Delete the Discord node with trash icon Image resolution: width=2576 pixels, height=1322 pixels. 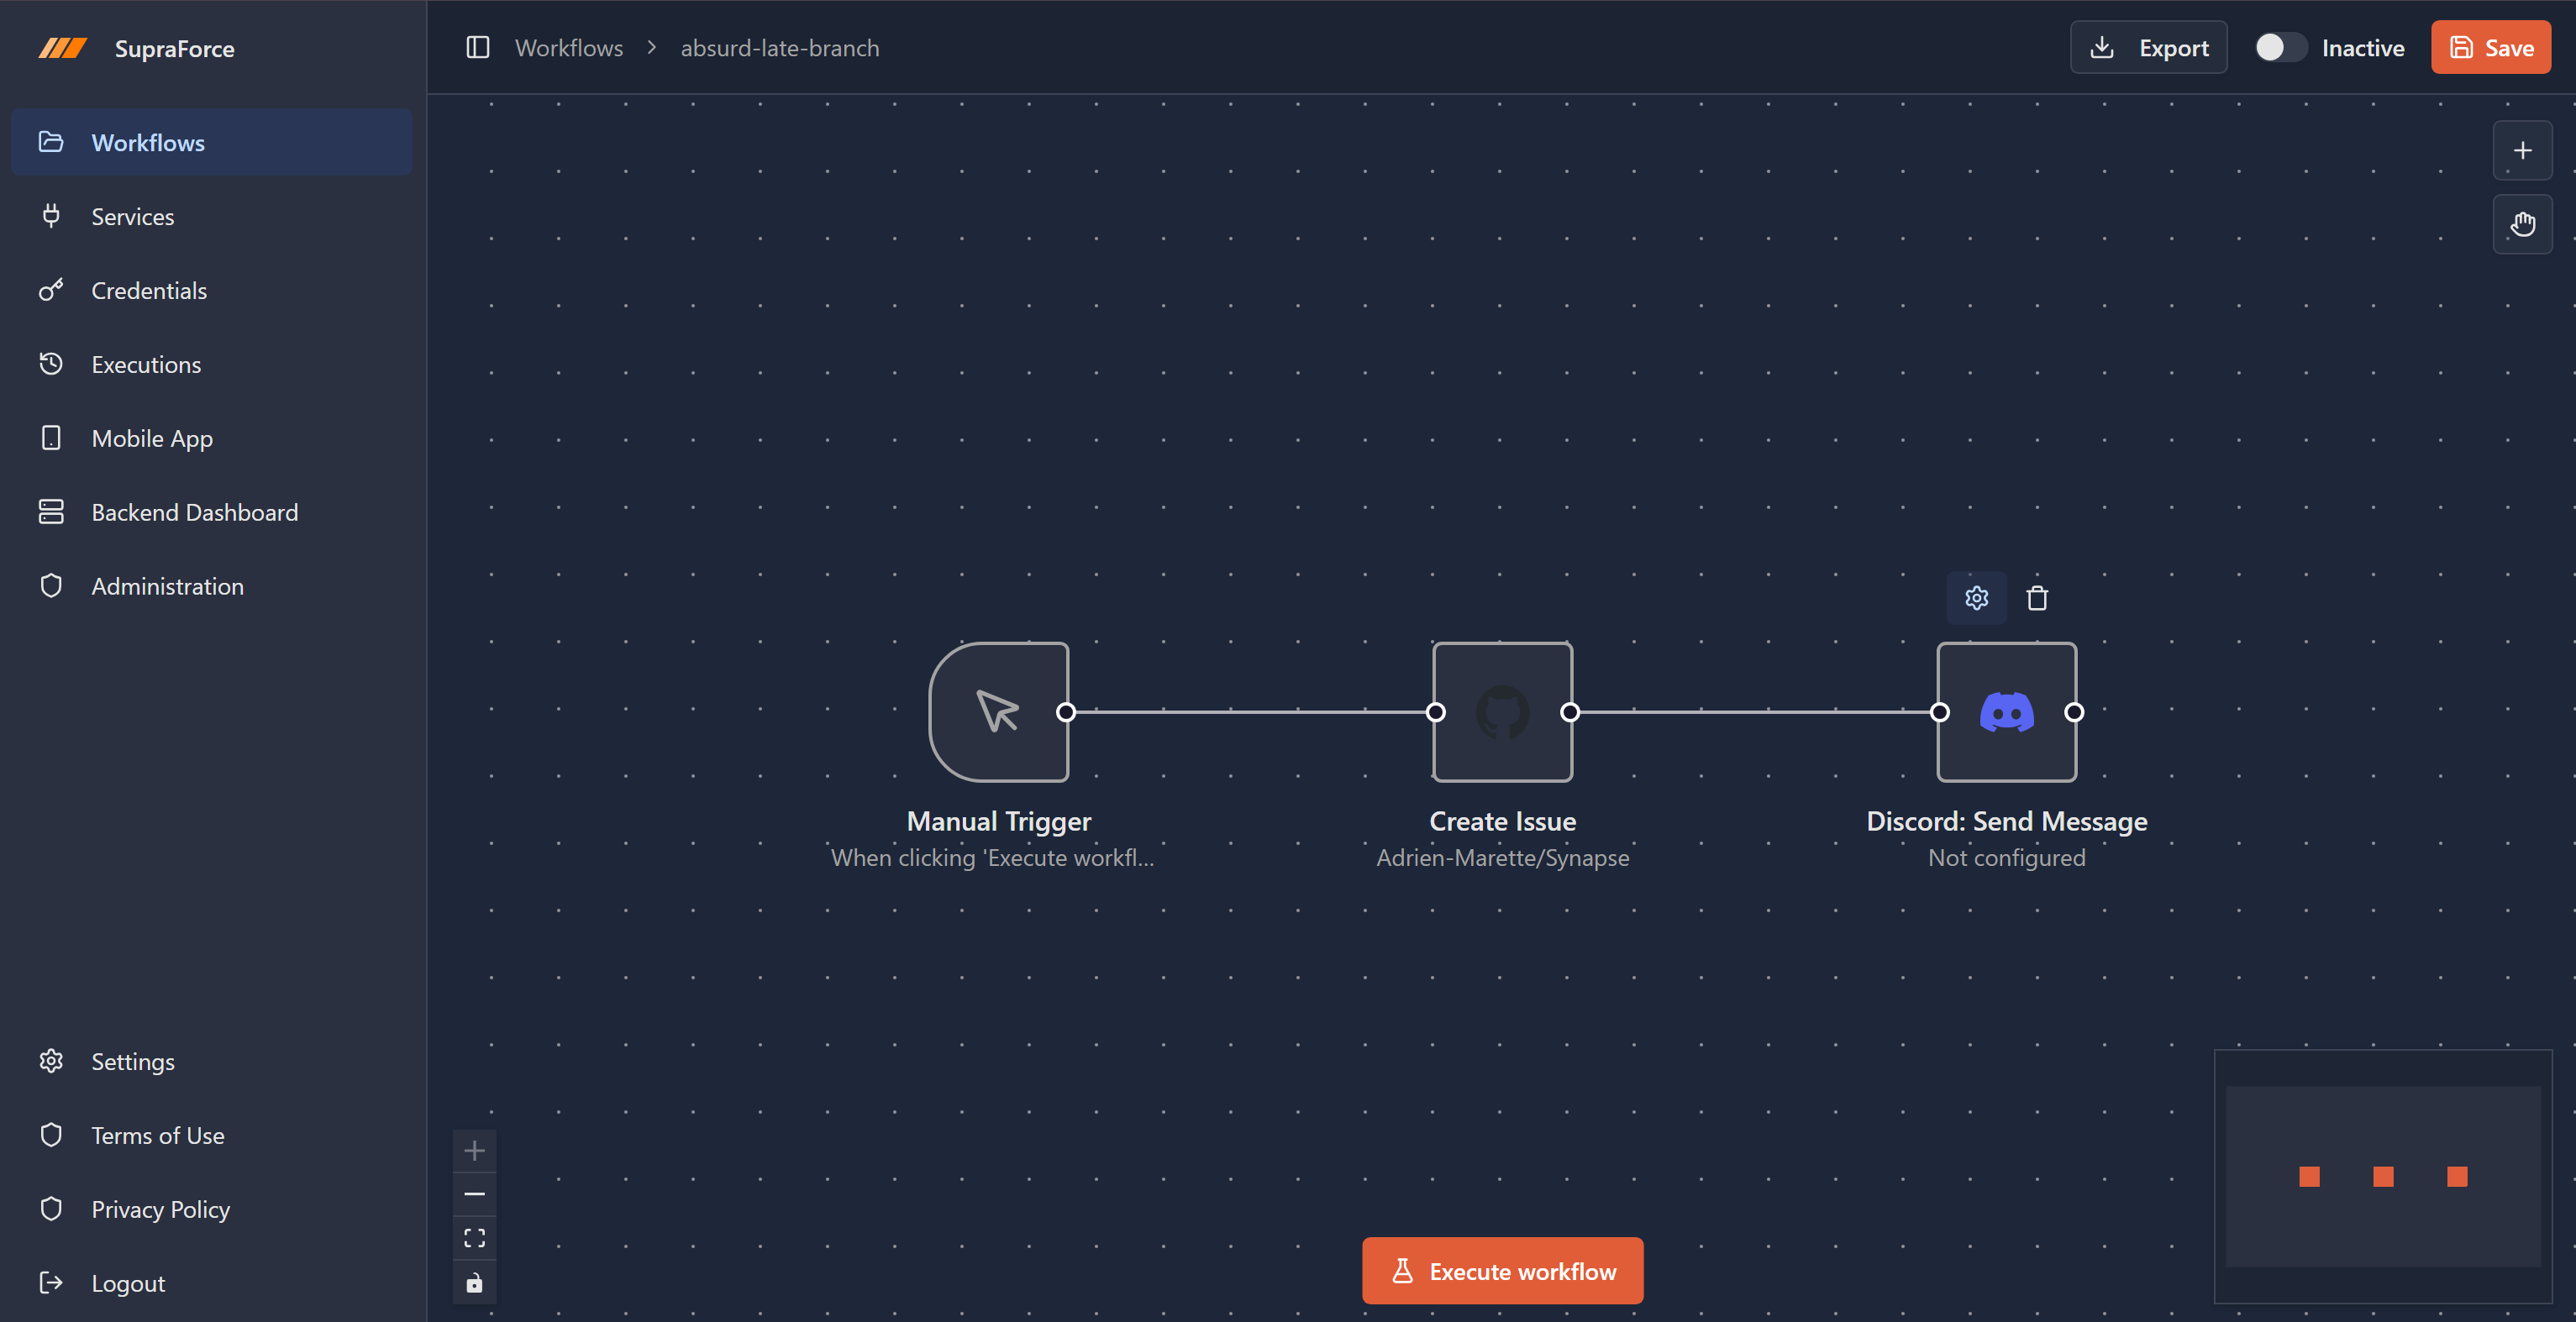(2036, 598)
